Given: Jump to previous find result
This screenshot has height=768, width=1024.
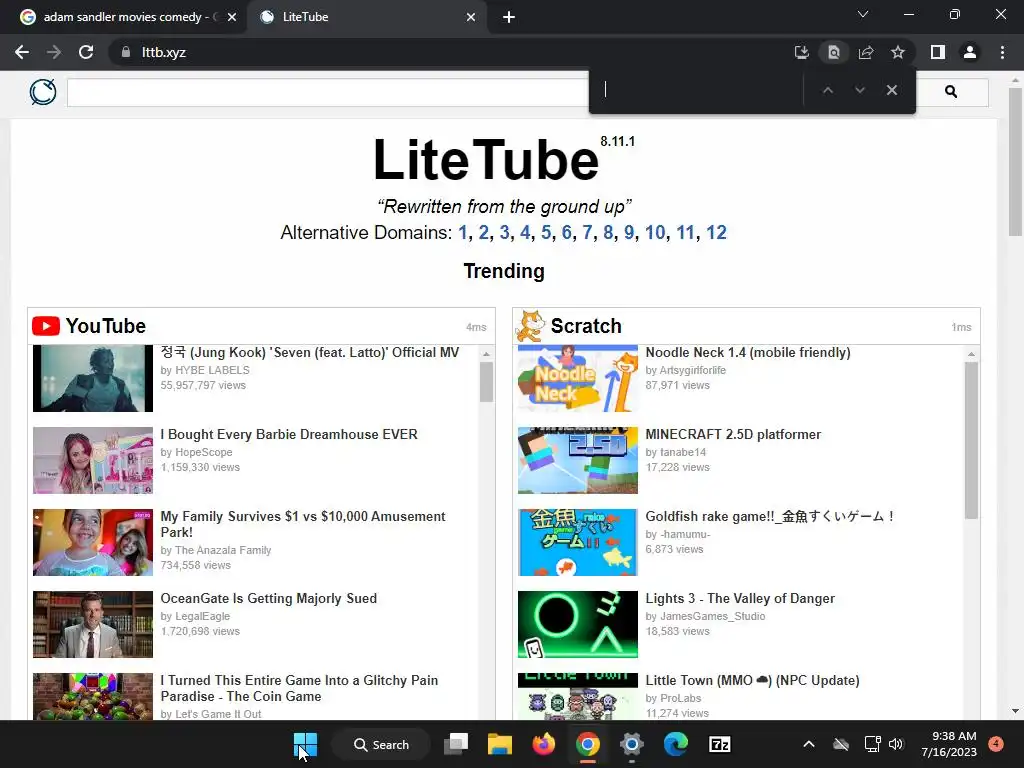Looking at the screenshot, I should [827, 90].
